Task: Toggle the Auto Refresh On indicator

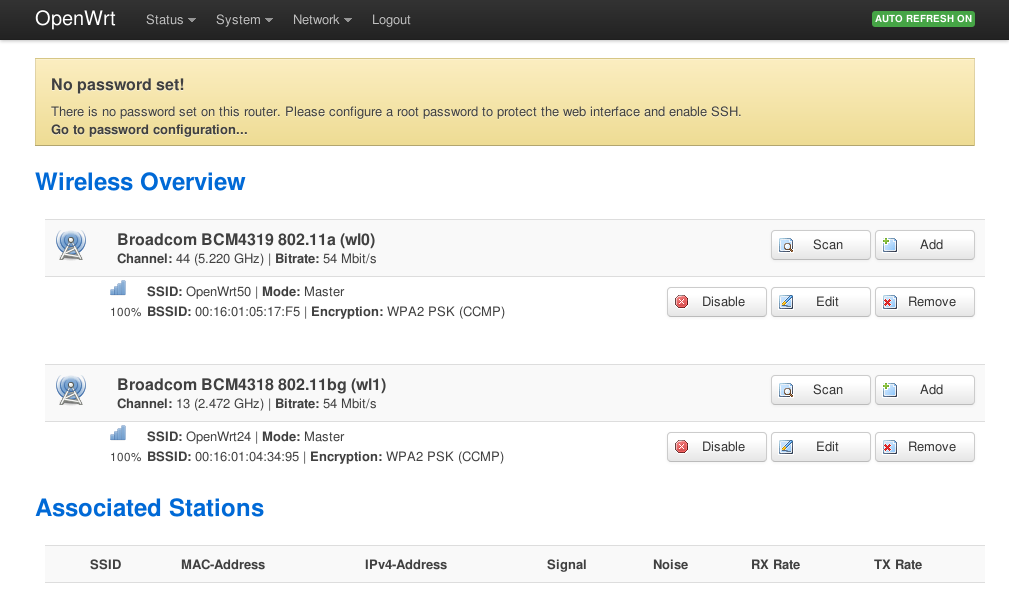Action: point(923,19)
